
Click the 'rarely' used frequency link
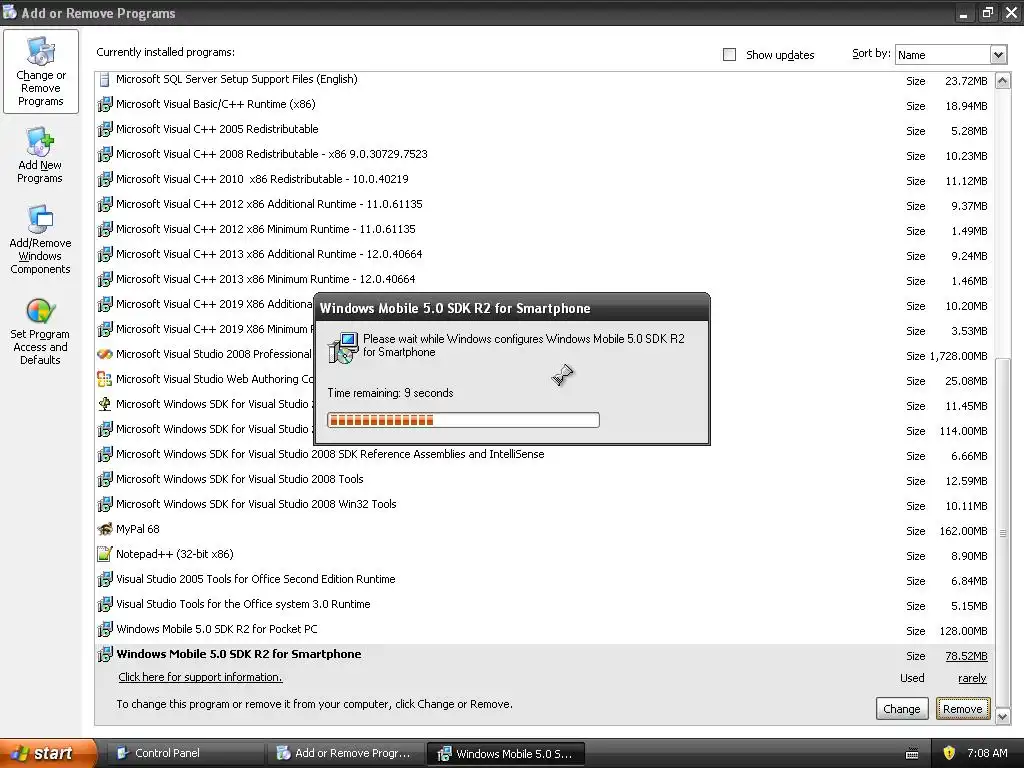[x=972, y=679]
